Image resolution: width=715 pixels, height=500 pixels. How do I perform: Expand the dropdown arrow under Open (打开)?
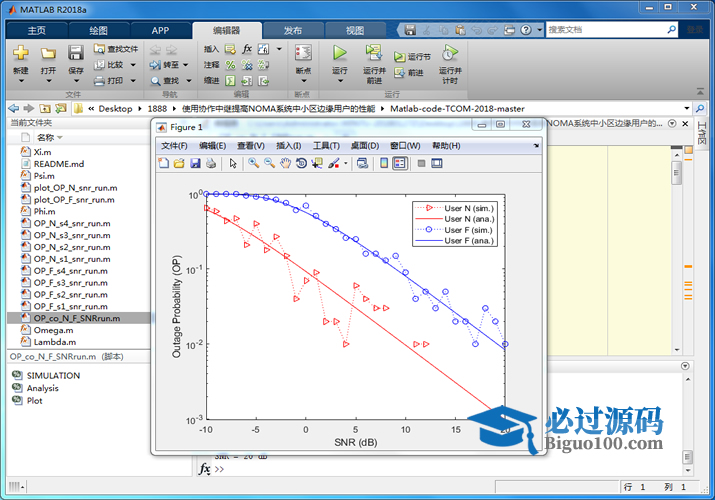point(48,81)
